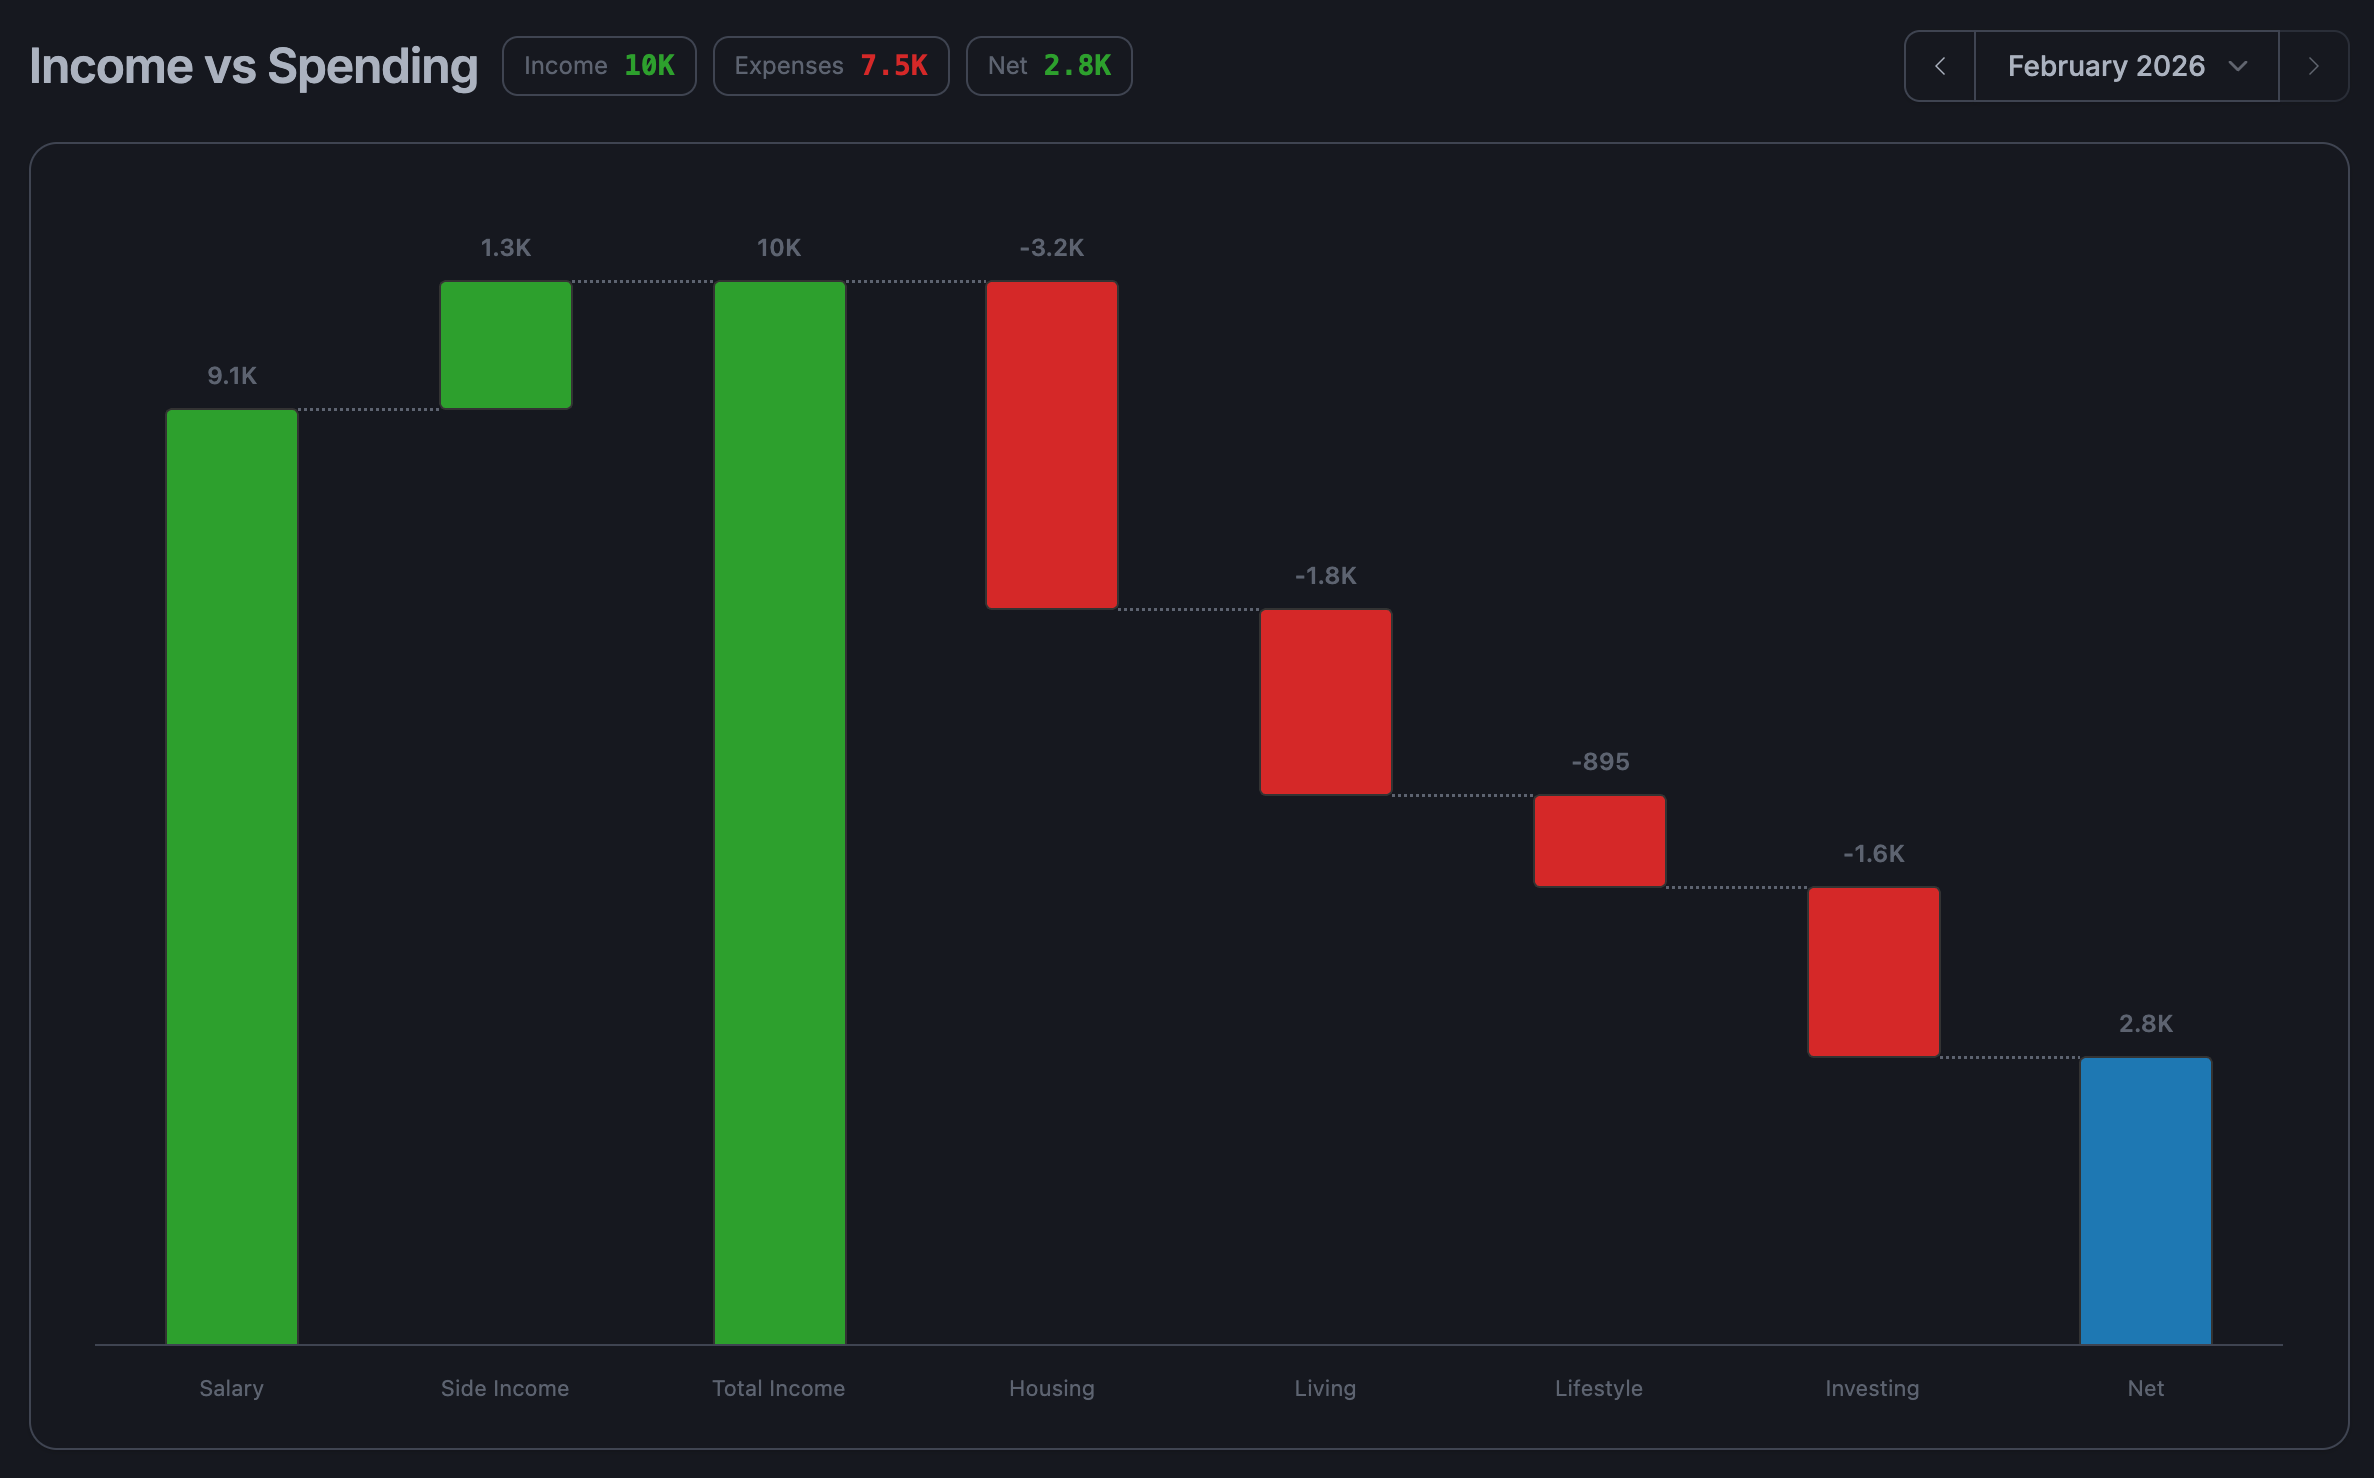Click the Expenses 7.5K summary badge
The image size is (2374, 1478).
click(830, 66)
